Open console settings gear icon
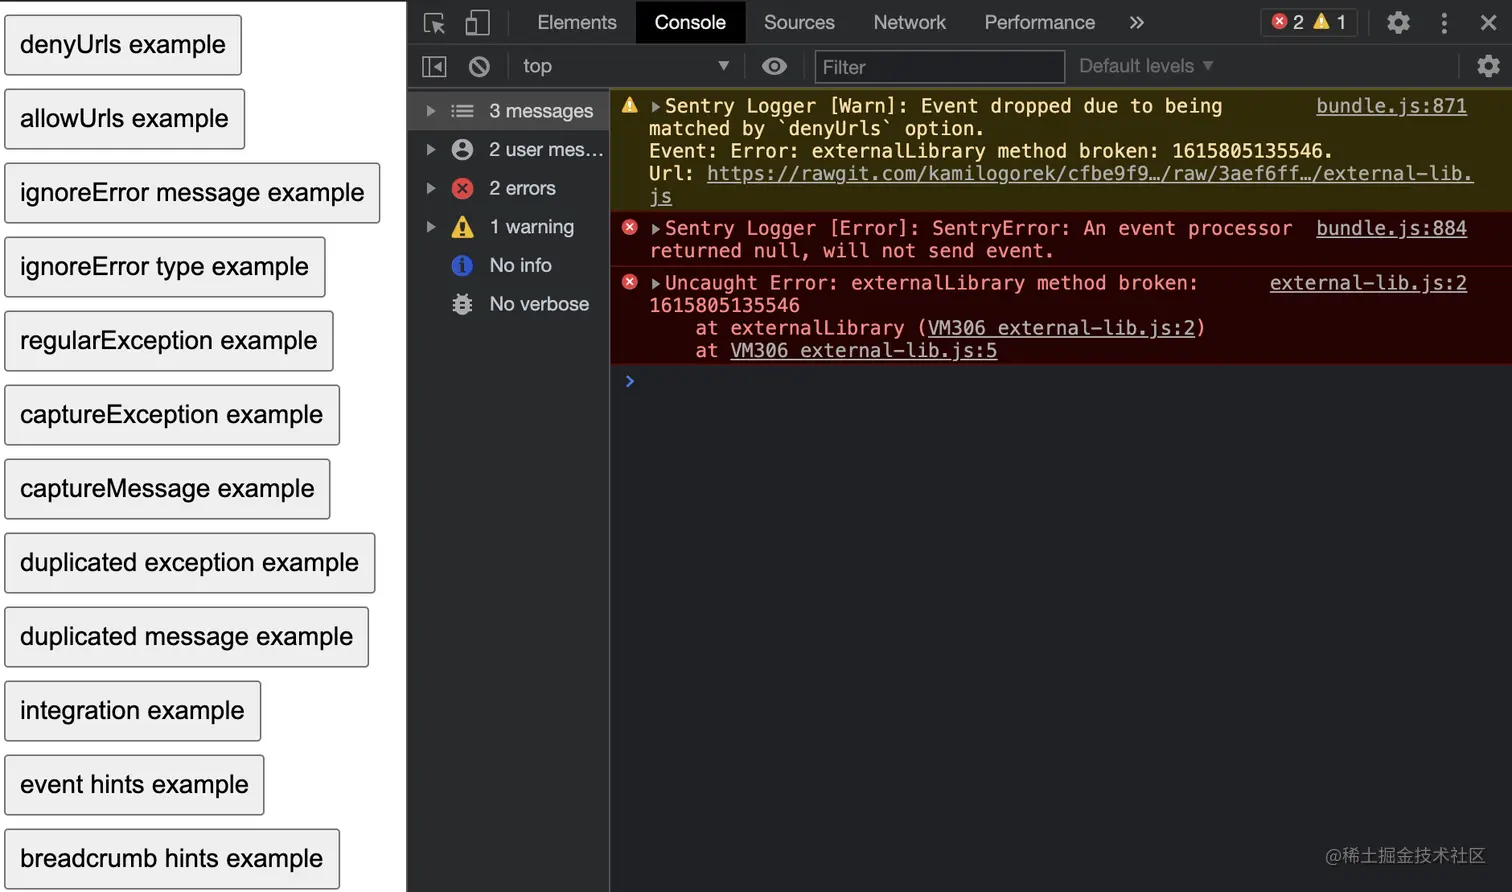The width and height of the screenshot is (1512, 892). click(1488, 66)
